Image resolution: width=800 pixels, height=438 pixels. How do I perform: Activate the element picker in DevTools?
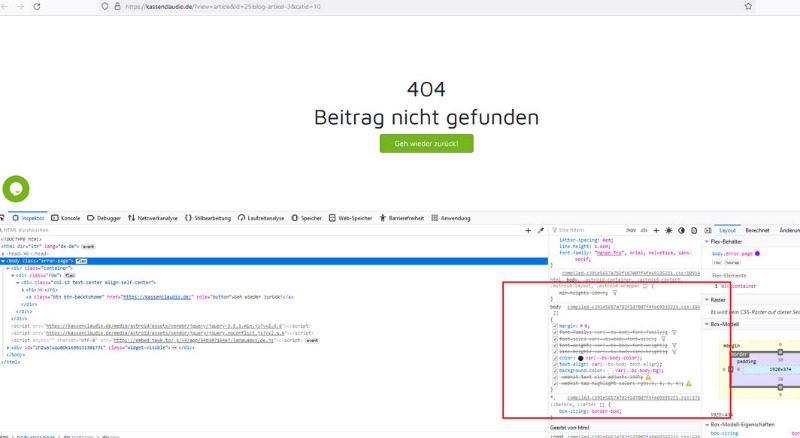click(x=3, y=218)
